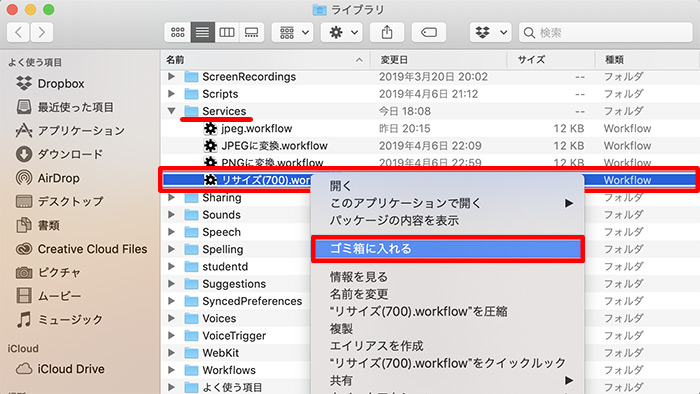Expand the Spelling folder
The image size is (700, 394).
(x=171, y=249)
